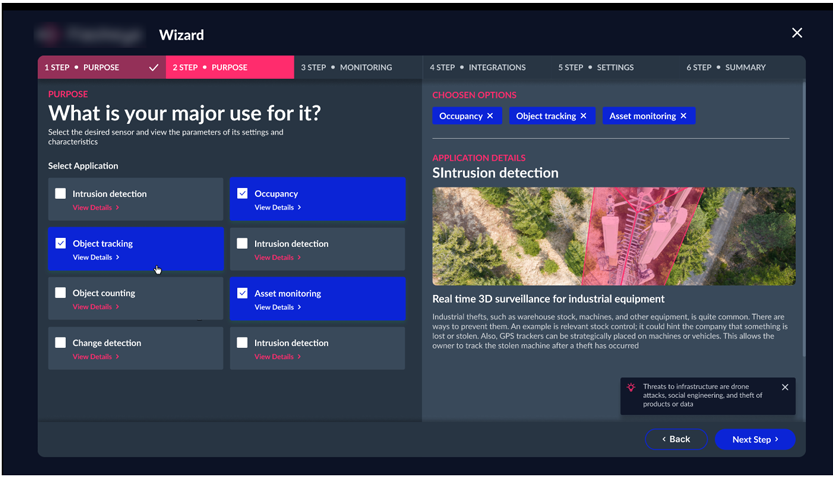Expand View Details under Asset monitoring
This screenshot has height=477, width=834.
point(277,308)
